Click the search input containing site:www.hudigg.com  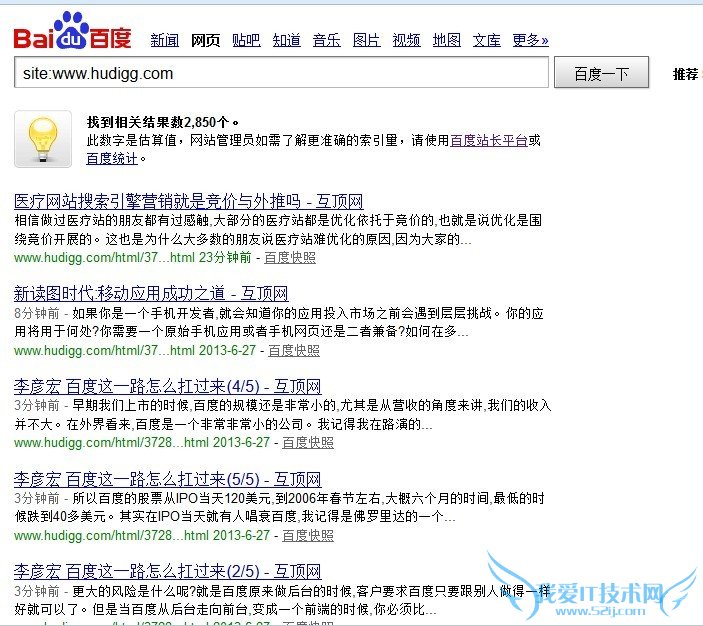point(281,73)
